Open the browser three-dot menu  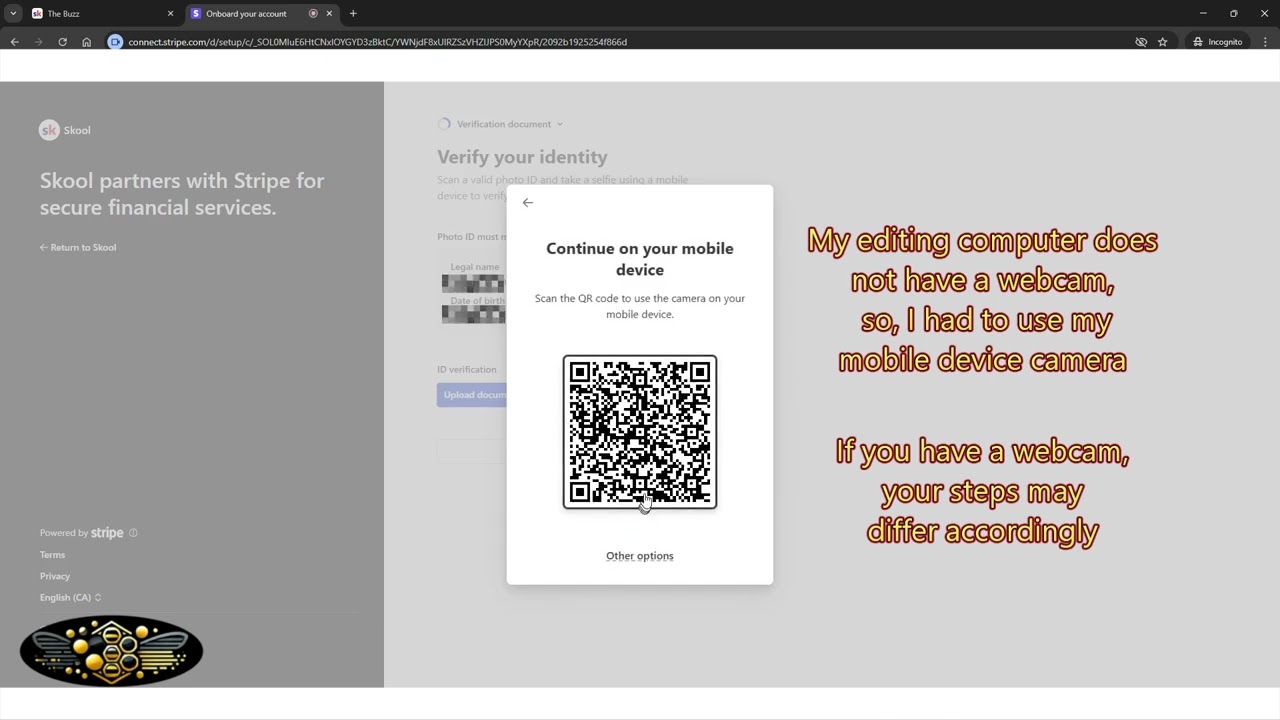[x=1263, y=42]
